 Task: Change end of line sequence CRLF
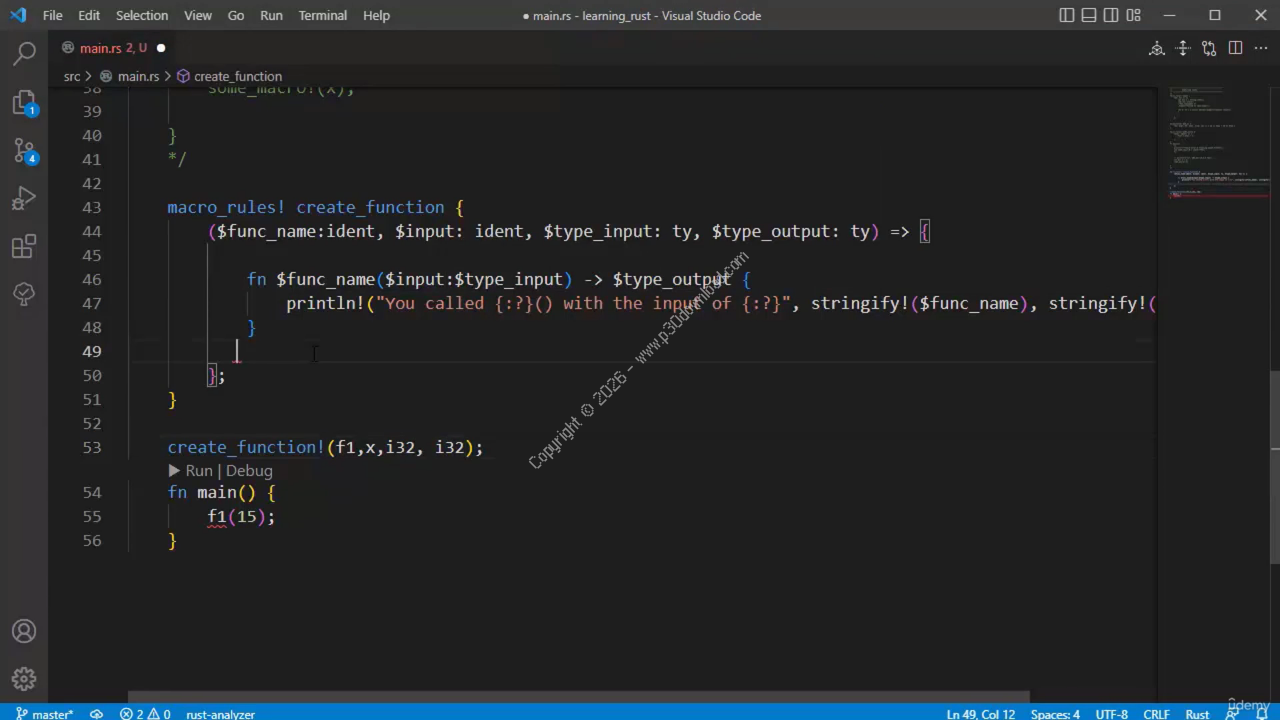[1156, 714]
